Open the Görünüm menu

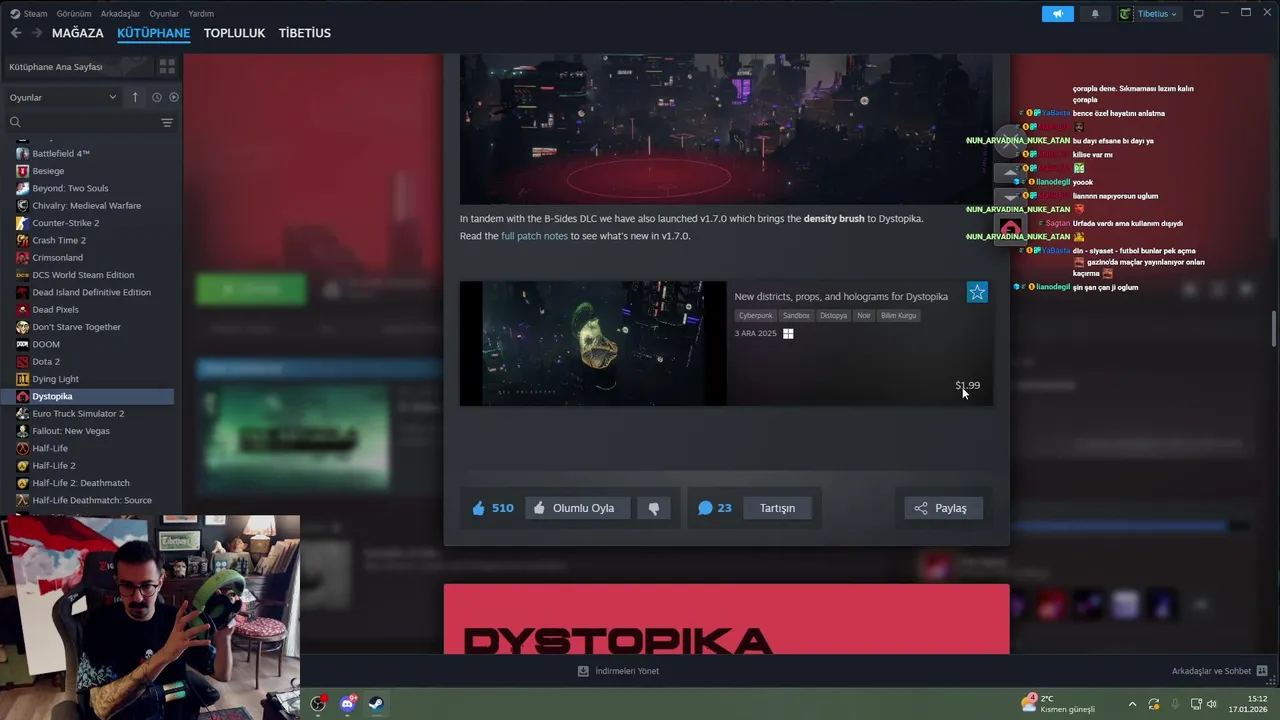coord(74,14)
